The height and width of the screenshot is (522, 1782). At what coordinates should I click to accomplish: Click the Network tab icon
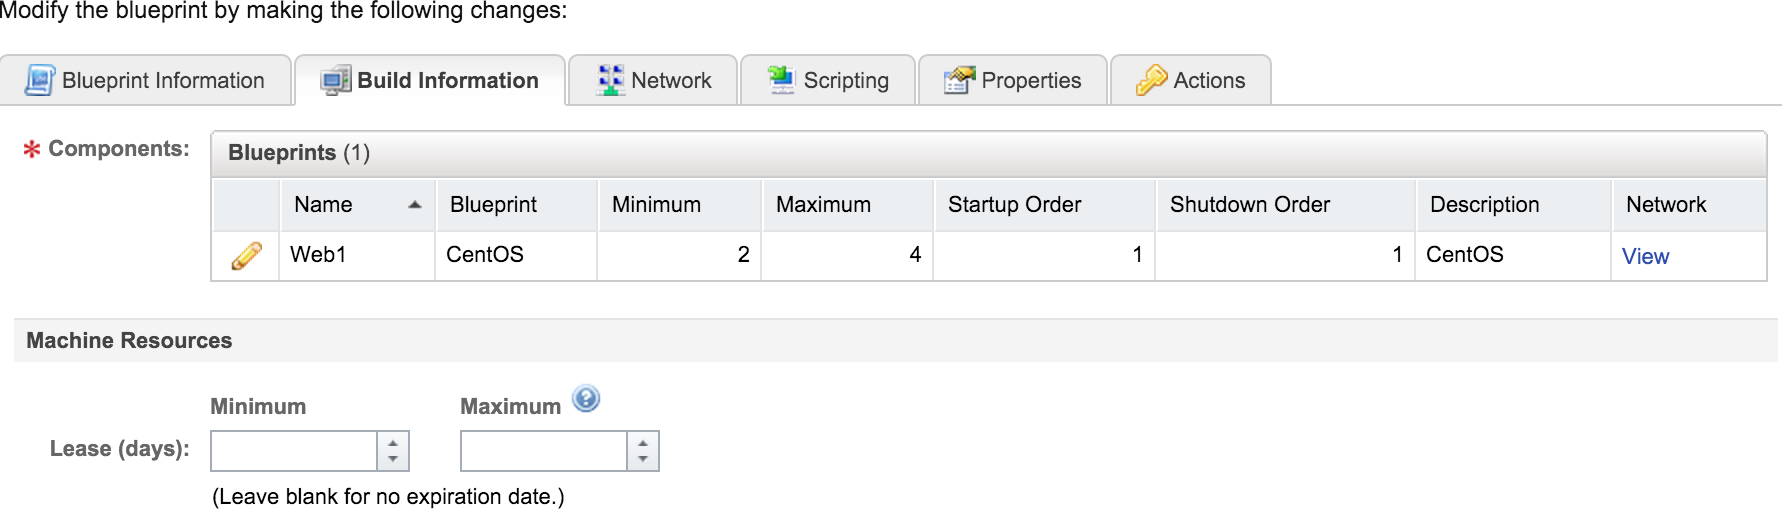(610, 80)
